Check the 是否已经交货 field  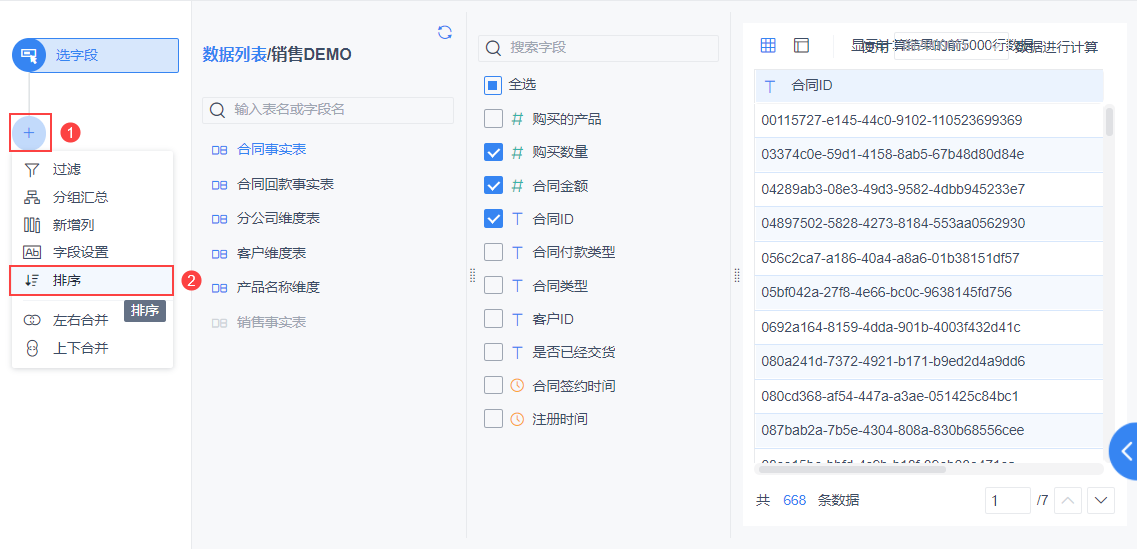(493, 352)
